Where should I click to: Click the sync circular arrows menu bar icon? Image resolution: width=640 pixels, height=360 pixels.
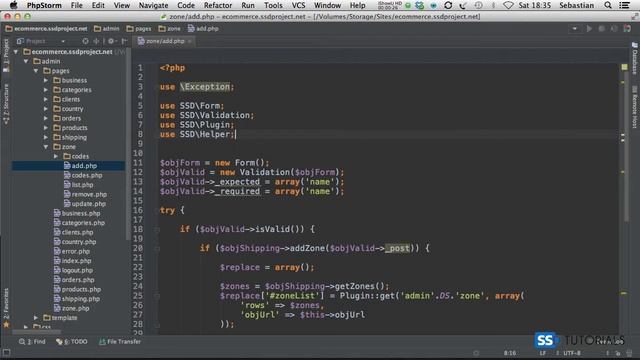point(448,5)
